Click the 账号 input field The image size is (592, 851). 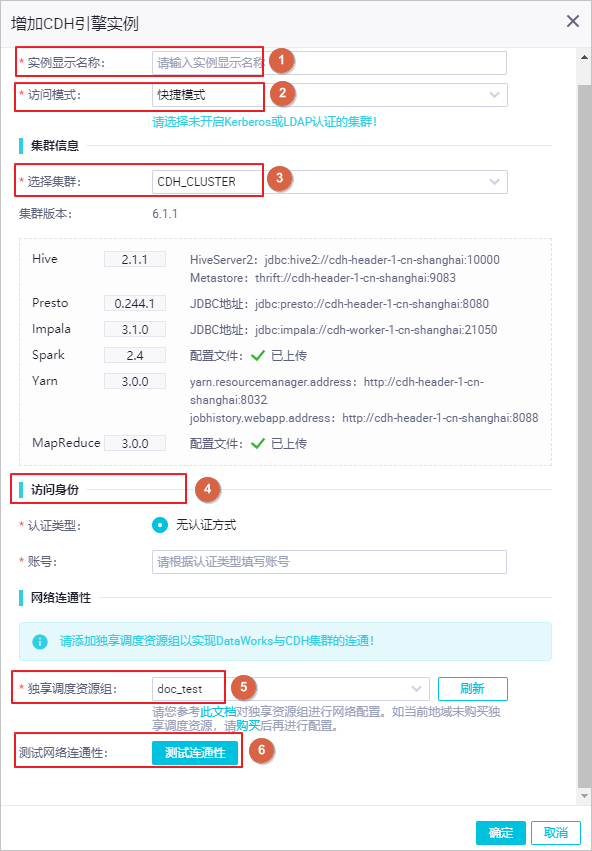click(x=329, y=562)
